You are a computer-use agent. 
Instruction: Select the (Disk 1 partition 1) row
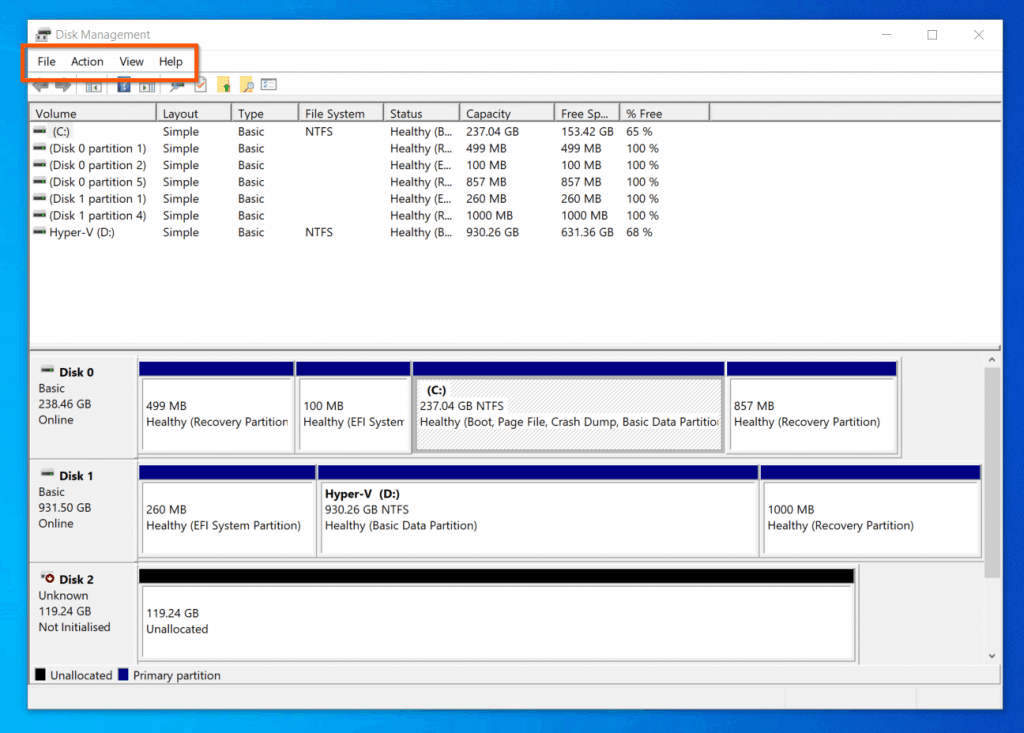(x=370, y=199)
